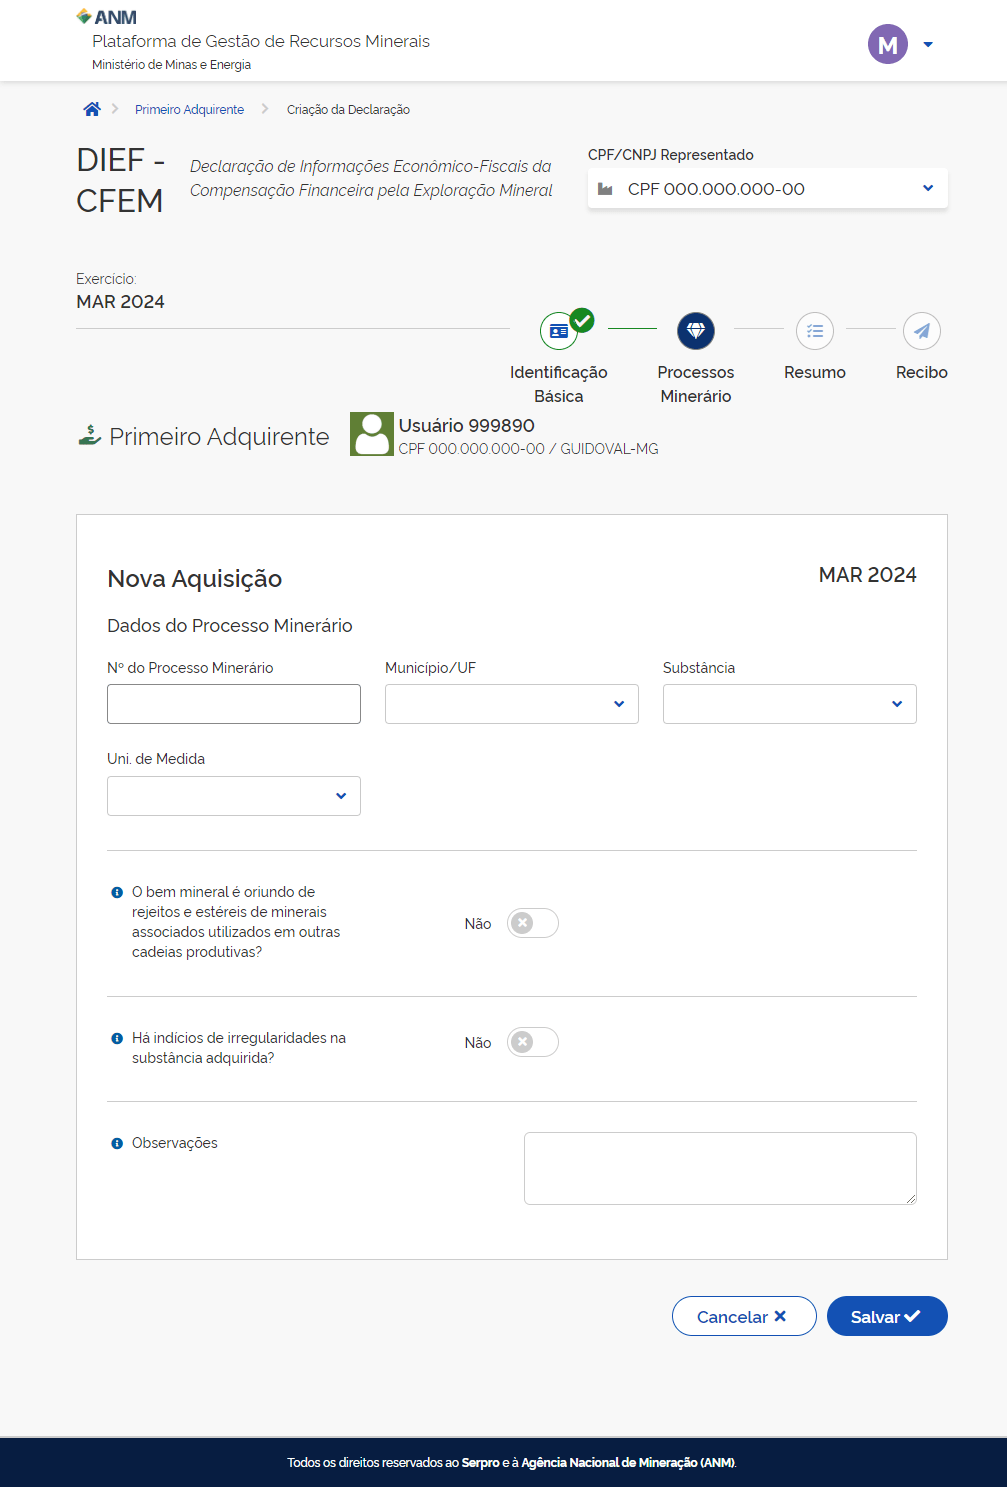Click the Resumo checklist step icon
This screenshot has width=1007, height=1487.
(x=815, y=331)
